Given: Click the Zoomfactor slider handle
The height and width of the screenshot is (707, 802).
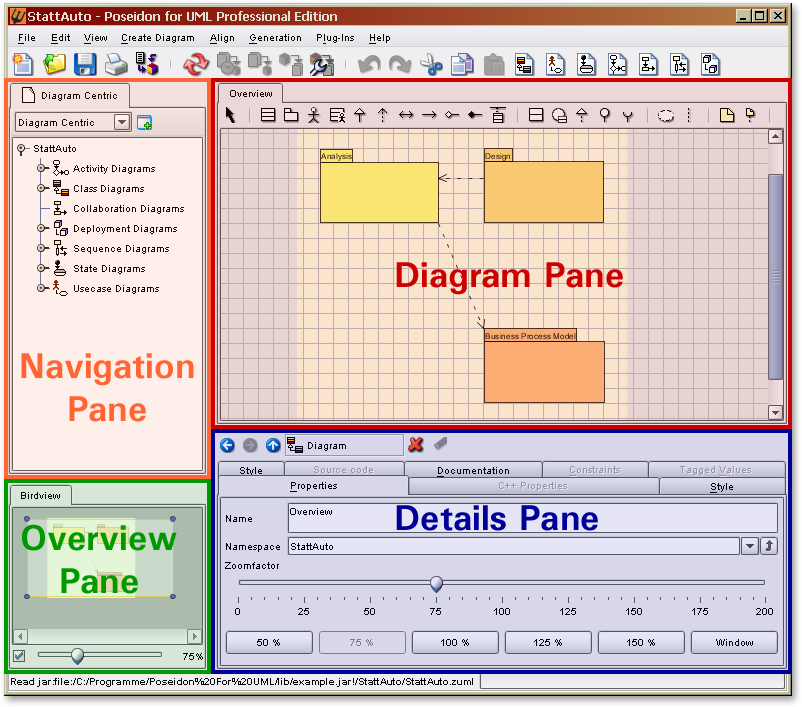Looking at the screenshot, I should 436,584.
